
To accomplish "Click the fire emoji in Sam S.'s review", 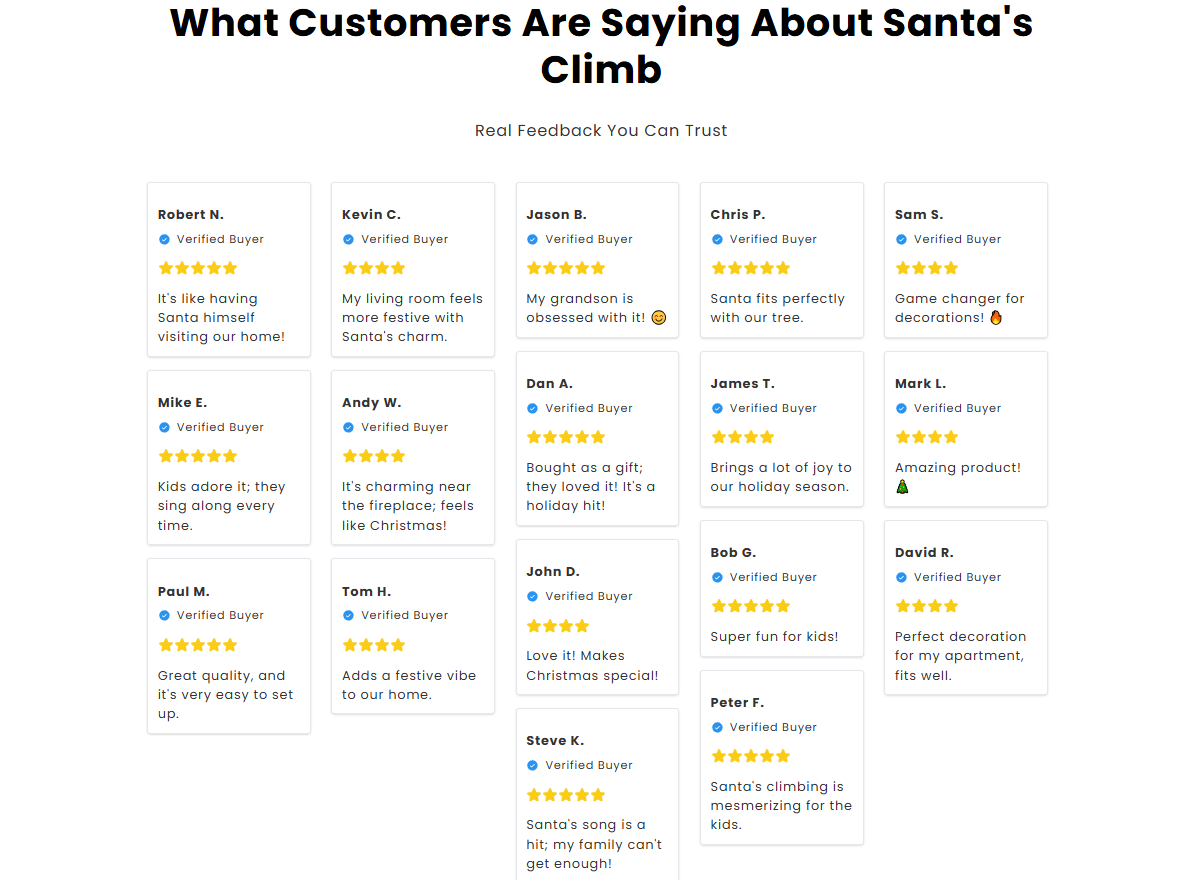I will (995, 318).
